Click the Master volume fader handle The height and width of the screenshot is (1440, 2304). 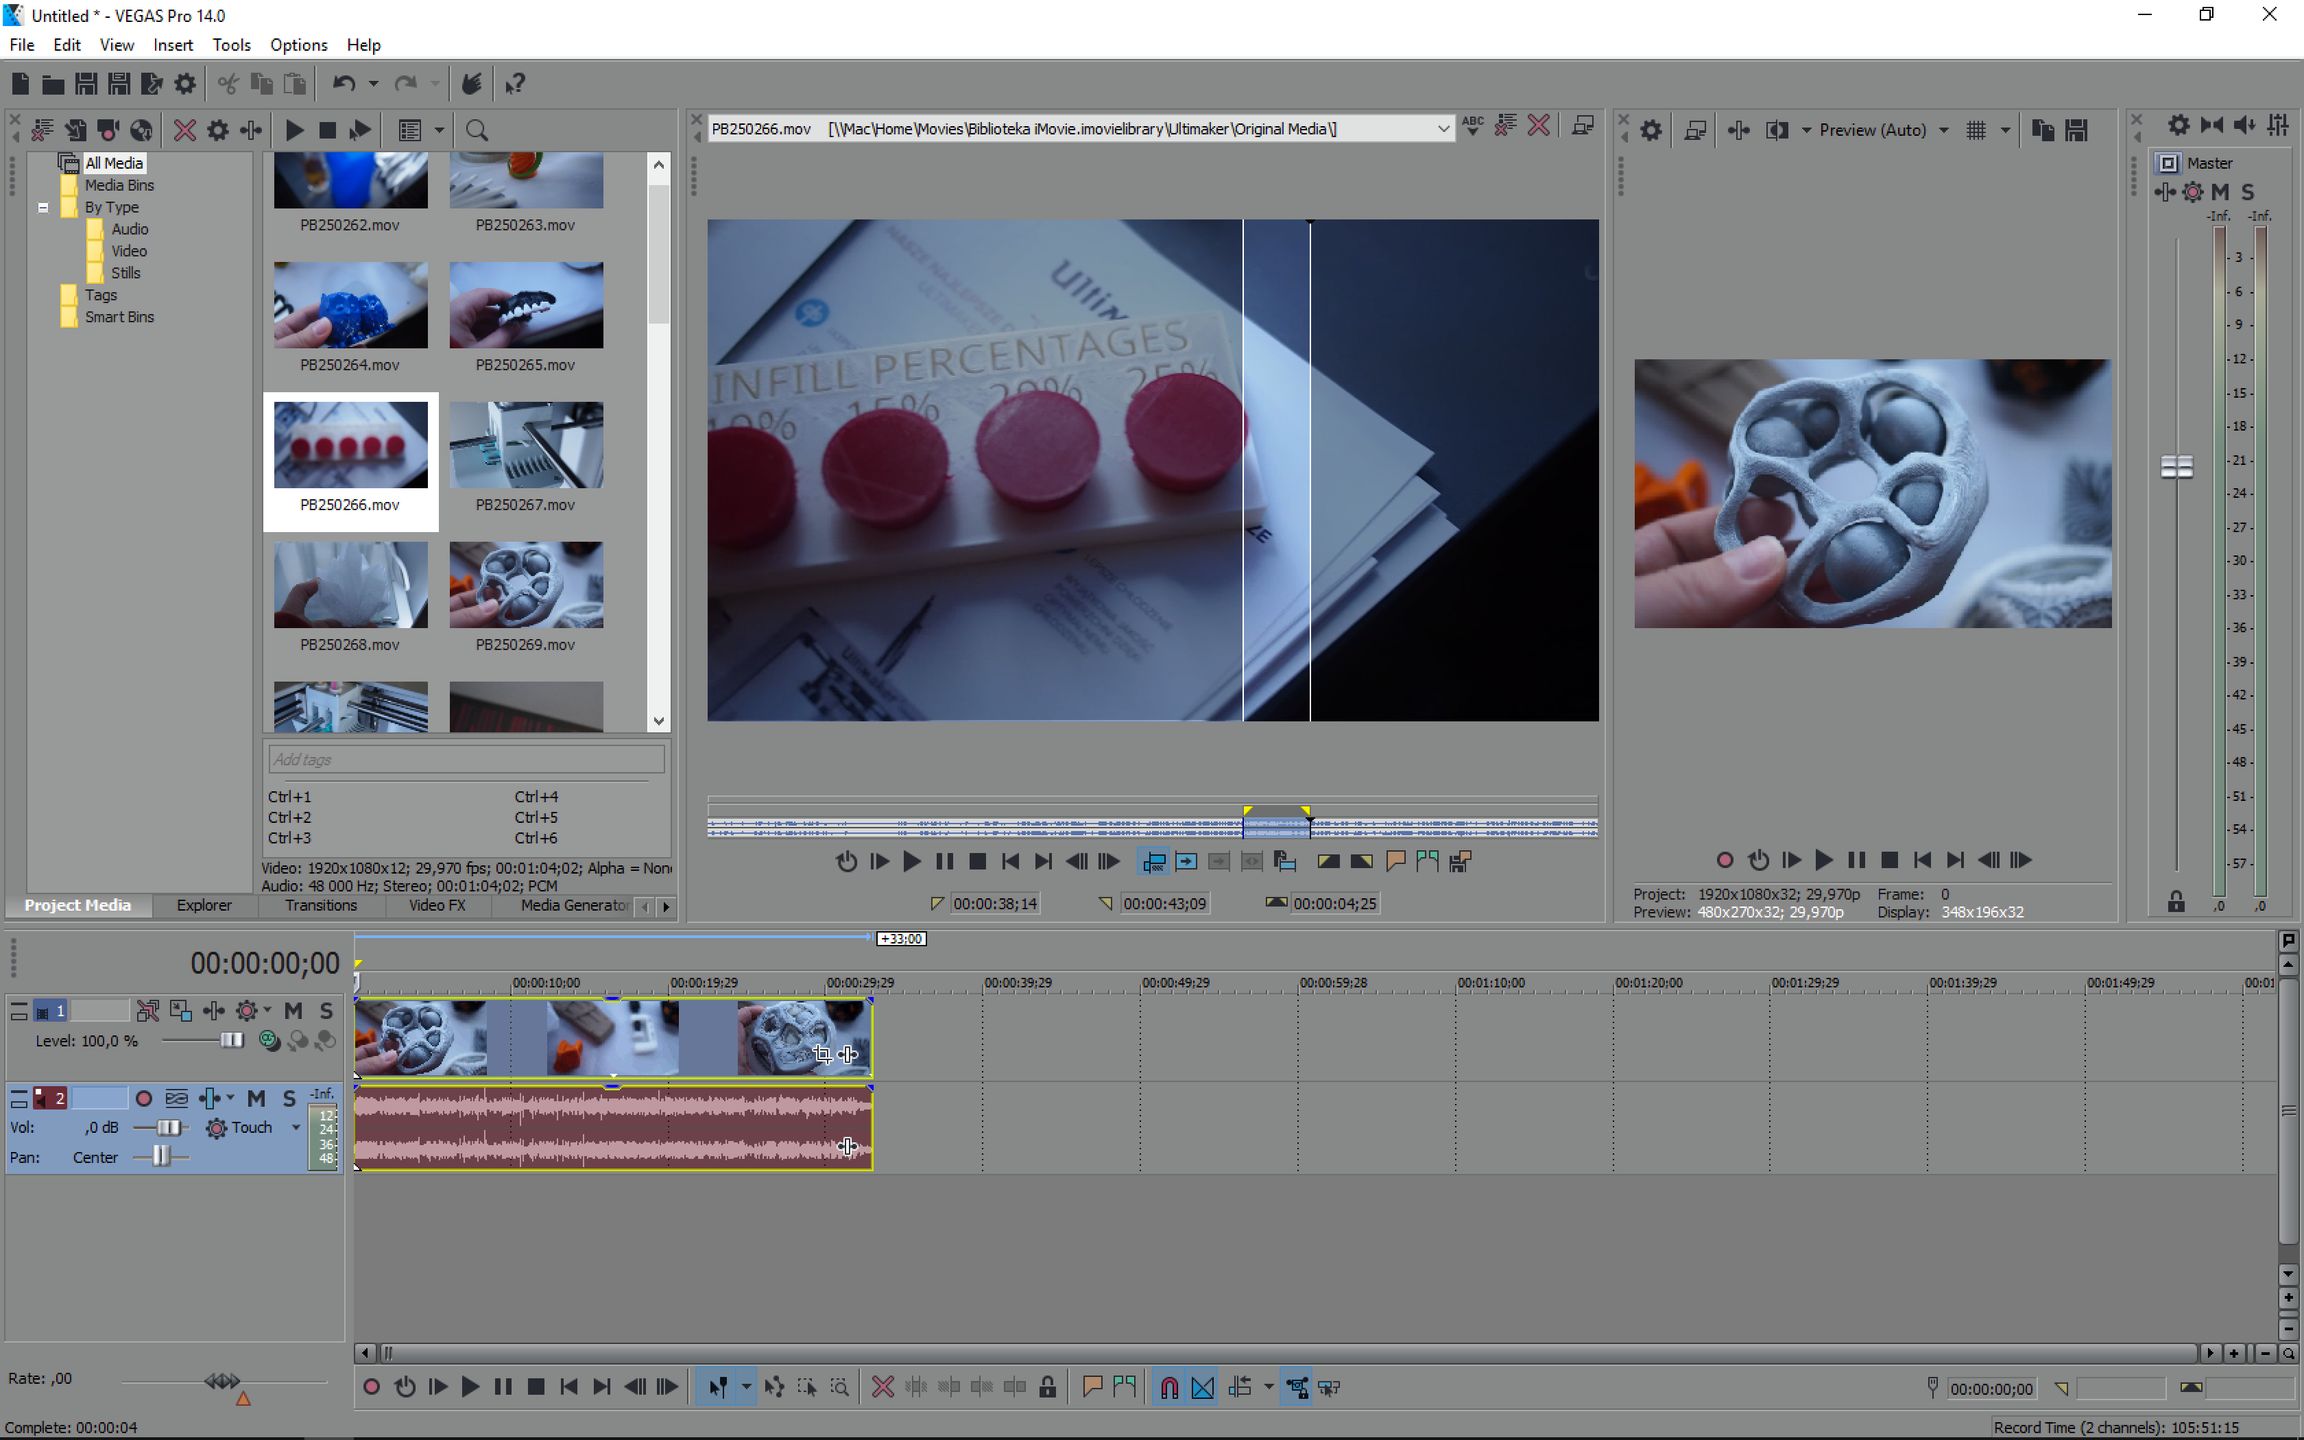pyautogui.click(x=2176, y=467)
